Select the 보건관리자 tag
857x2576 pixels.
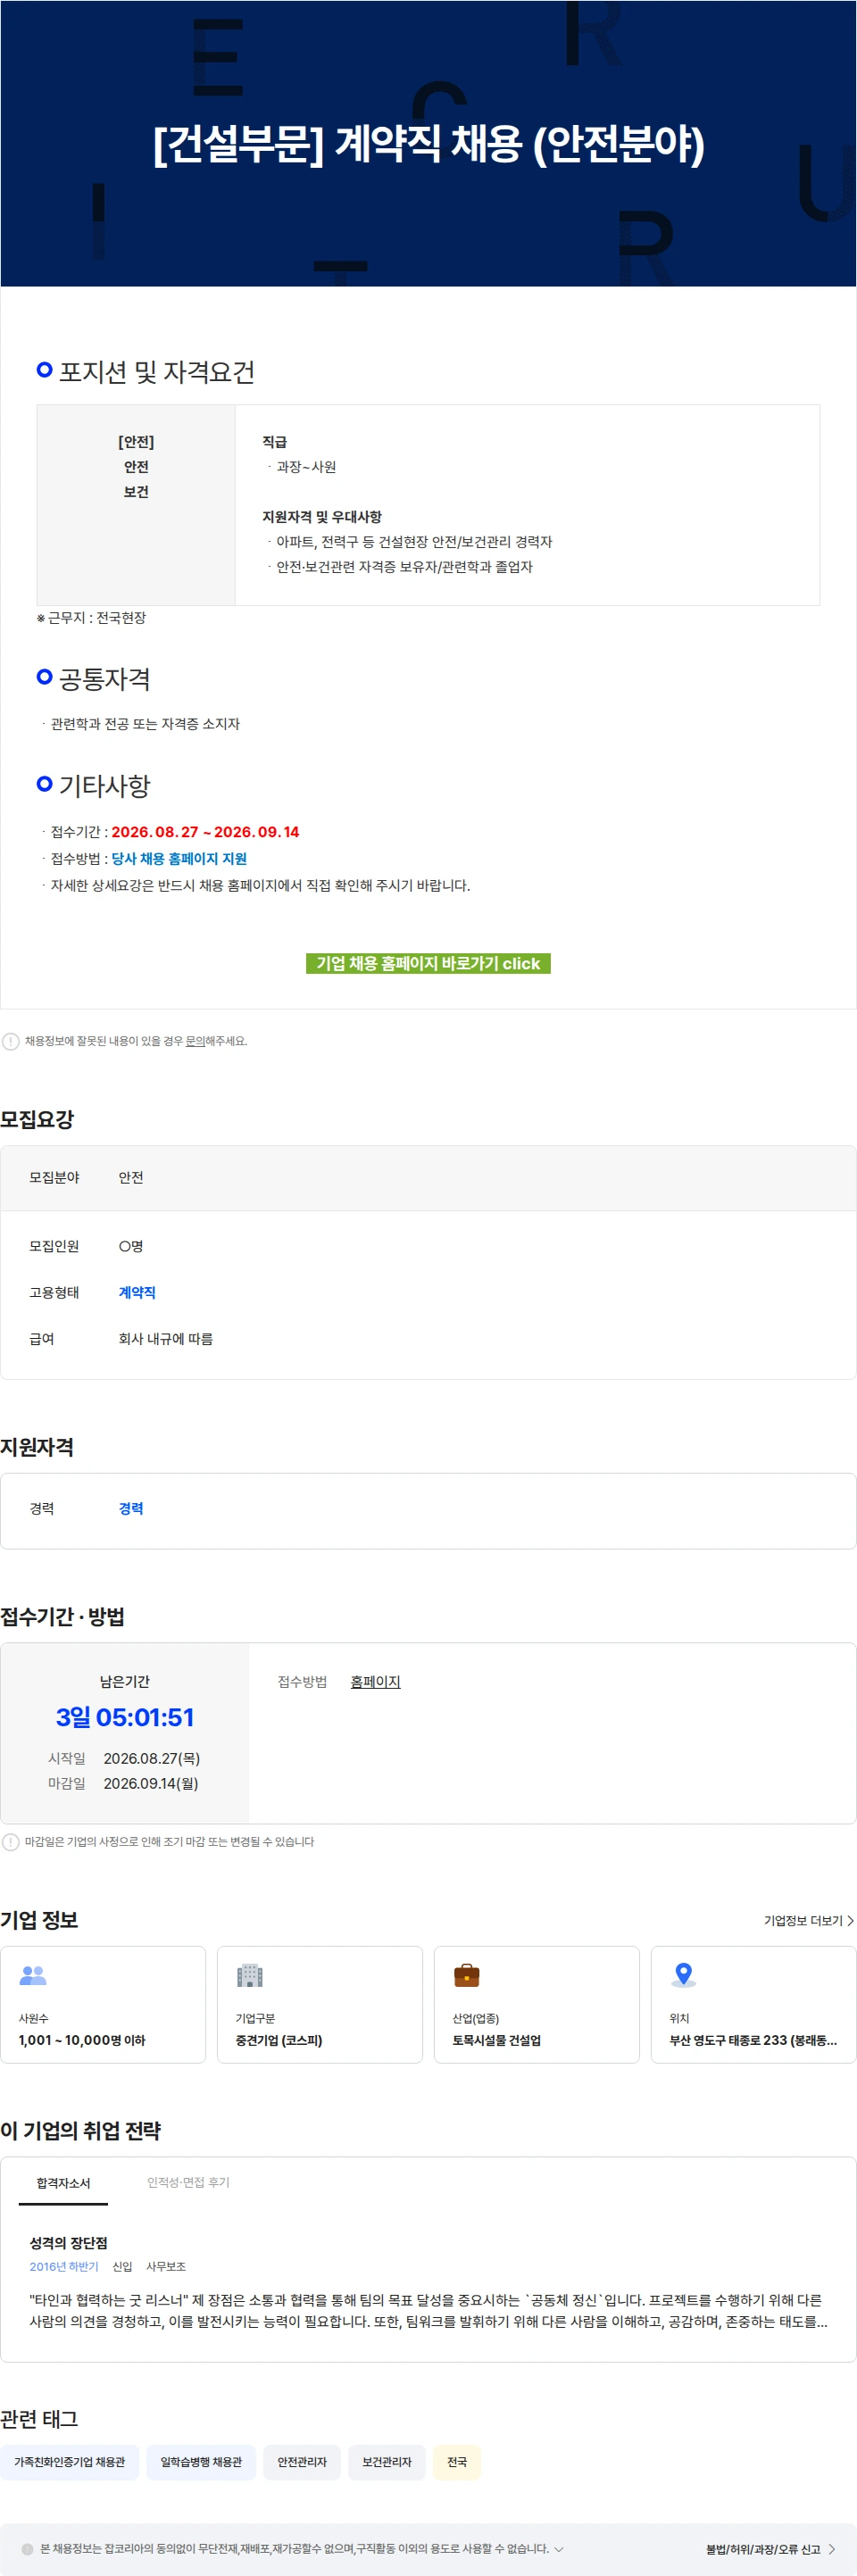click(x=387, y=2462)
